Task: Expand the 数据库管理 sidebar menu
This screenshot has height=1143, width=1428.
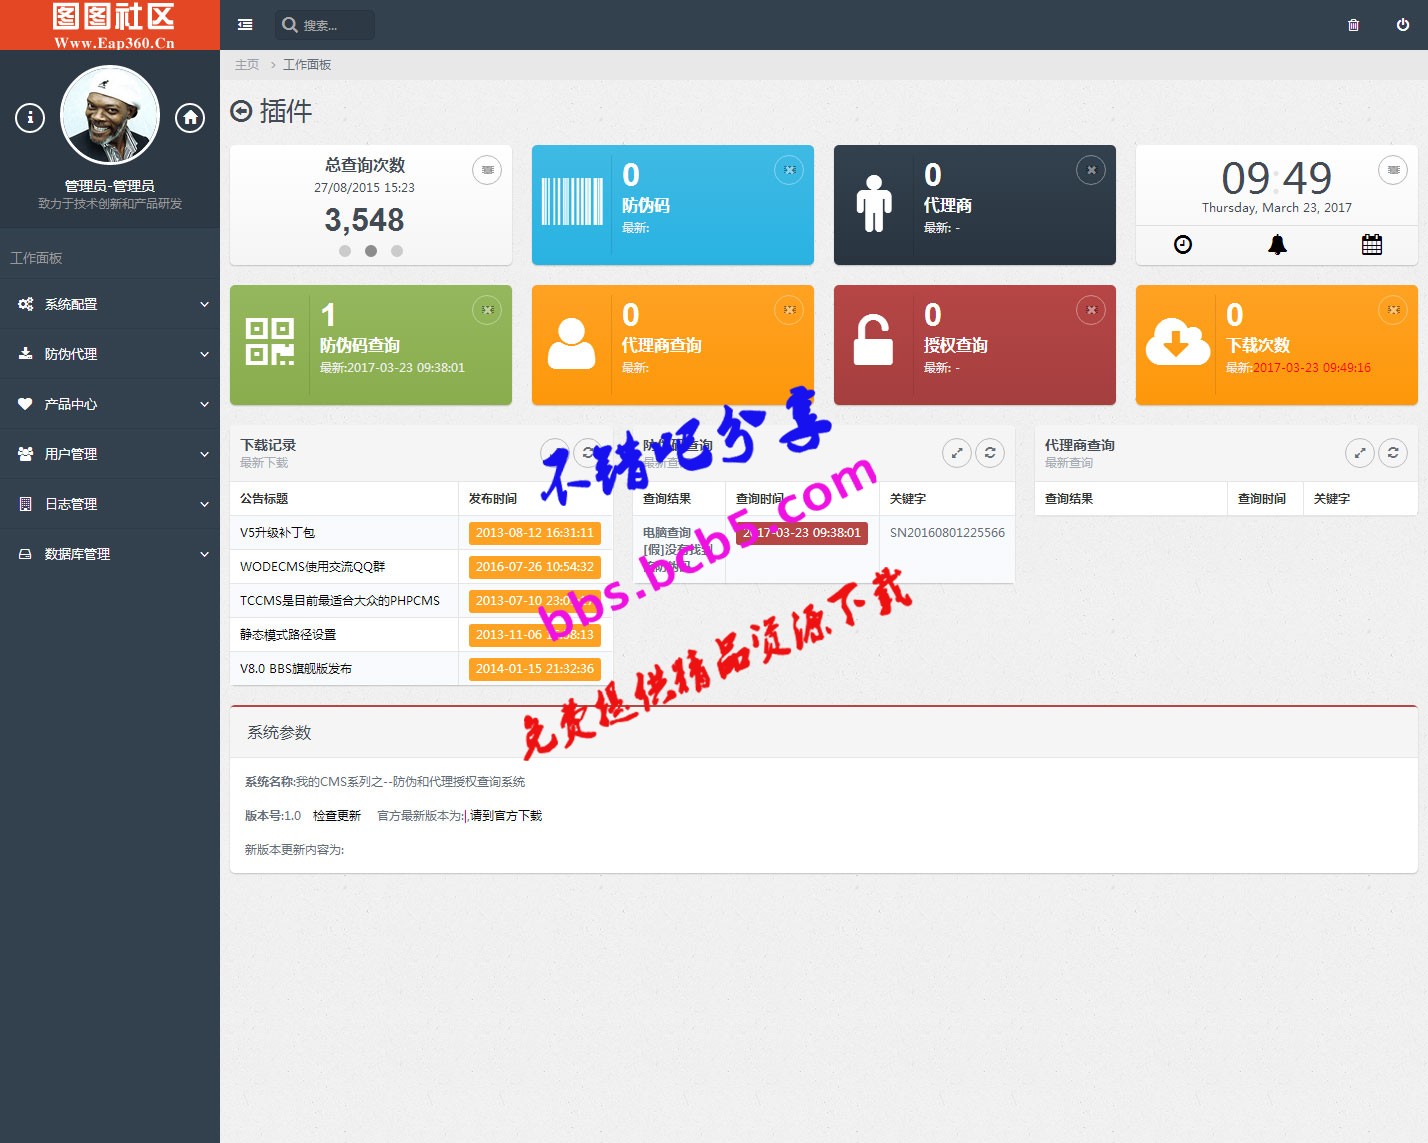Action: (x=110, y=554)
